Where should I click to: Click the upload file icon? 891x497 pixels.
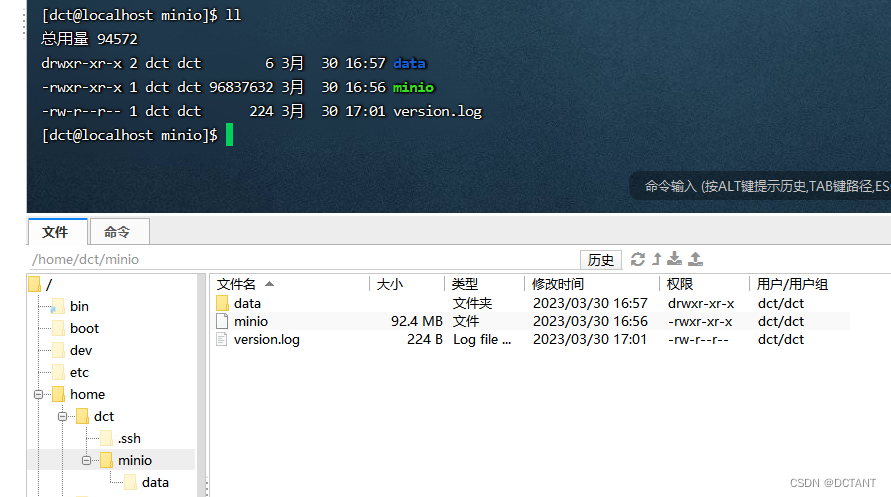pos(696,259)
